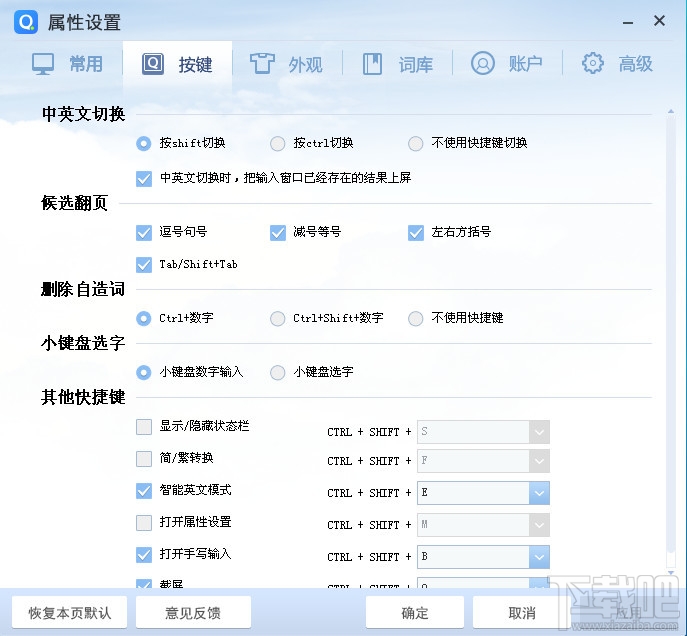Select 小键盘选字 radio option
Viewport: 687px width, 636px height.
click(277, 372)
